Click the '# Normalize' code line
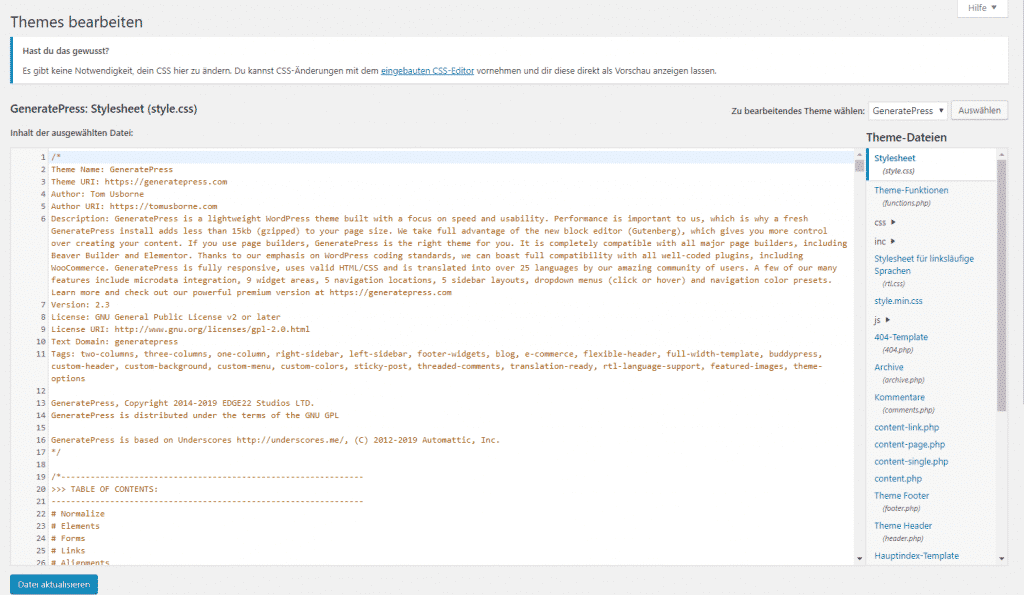 [x=78, y=514]
